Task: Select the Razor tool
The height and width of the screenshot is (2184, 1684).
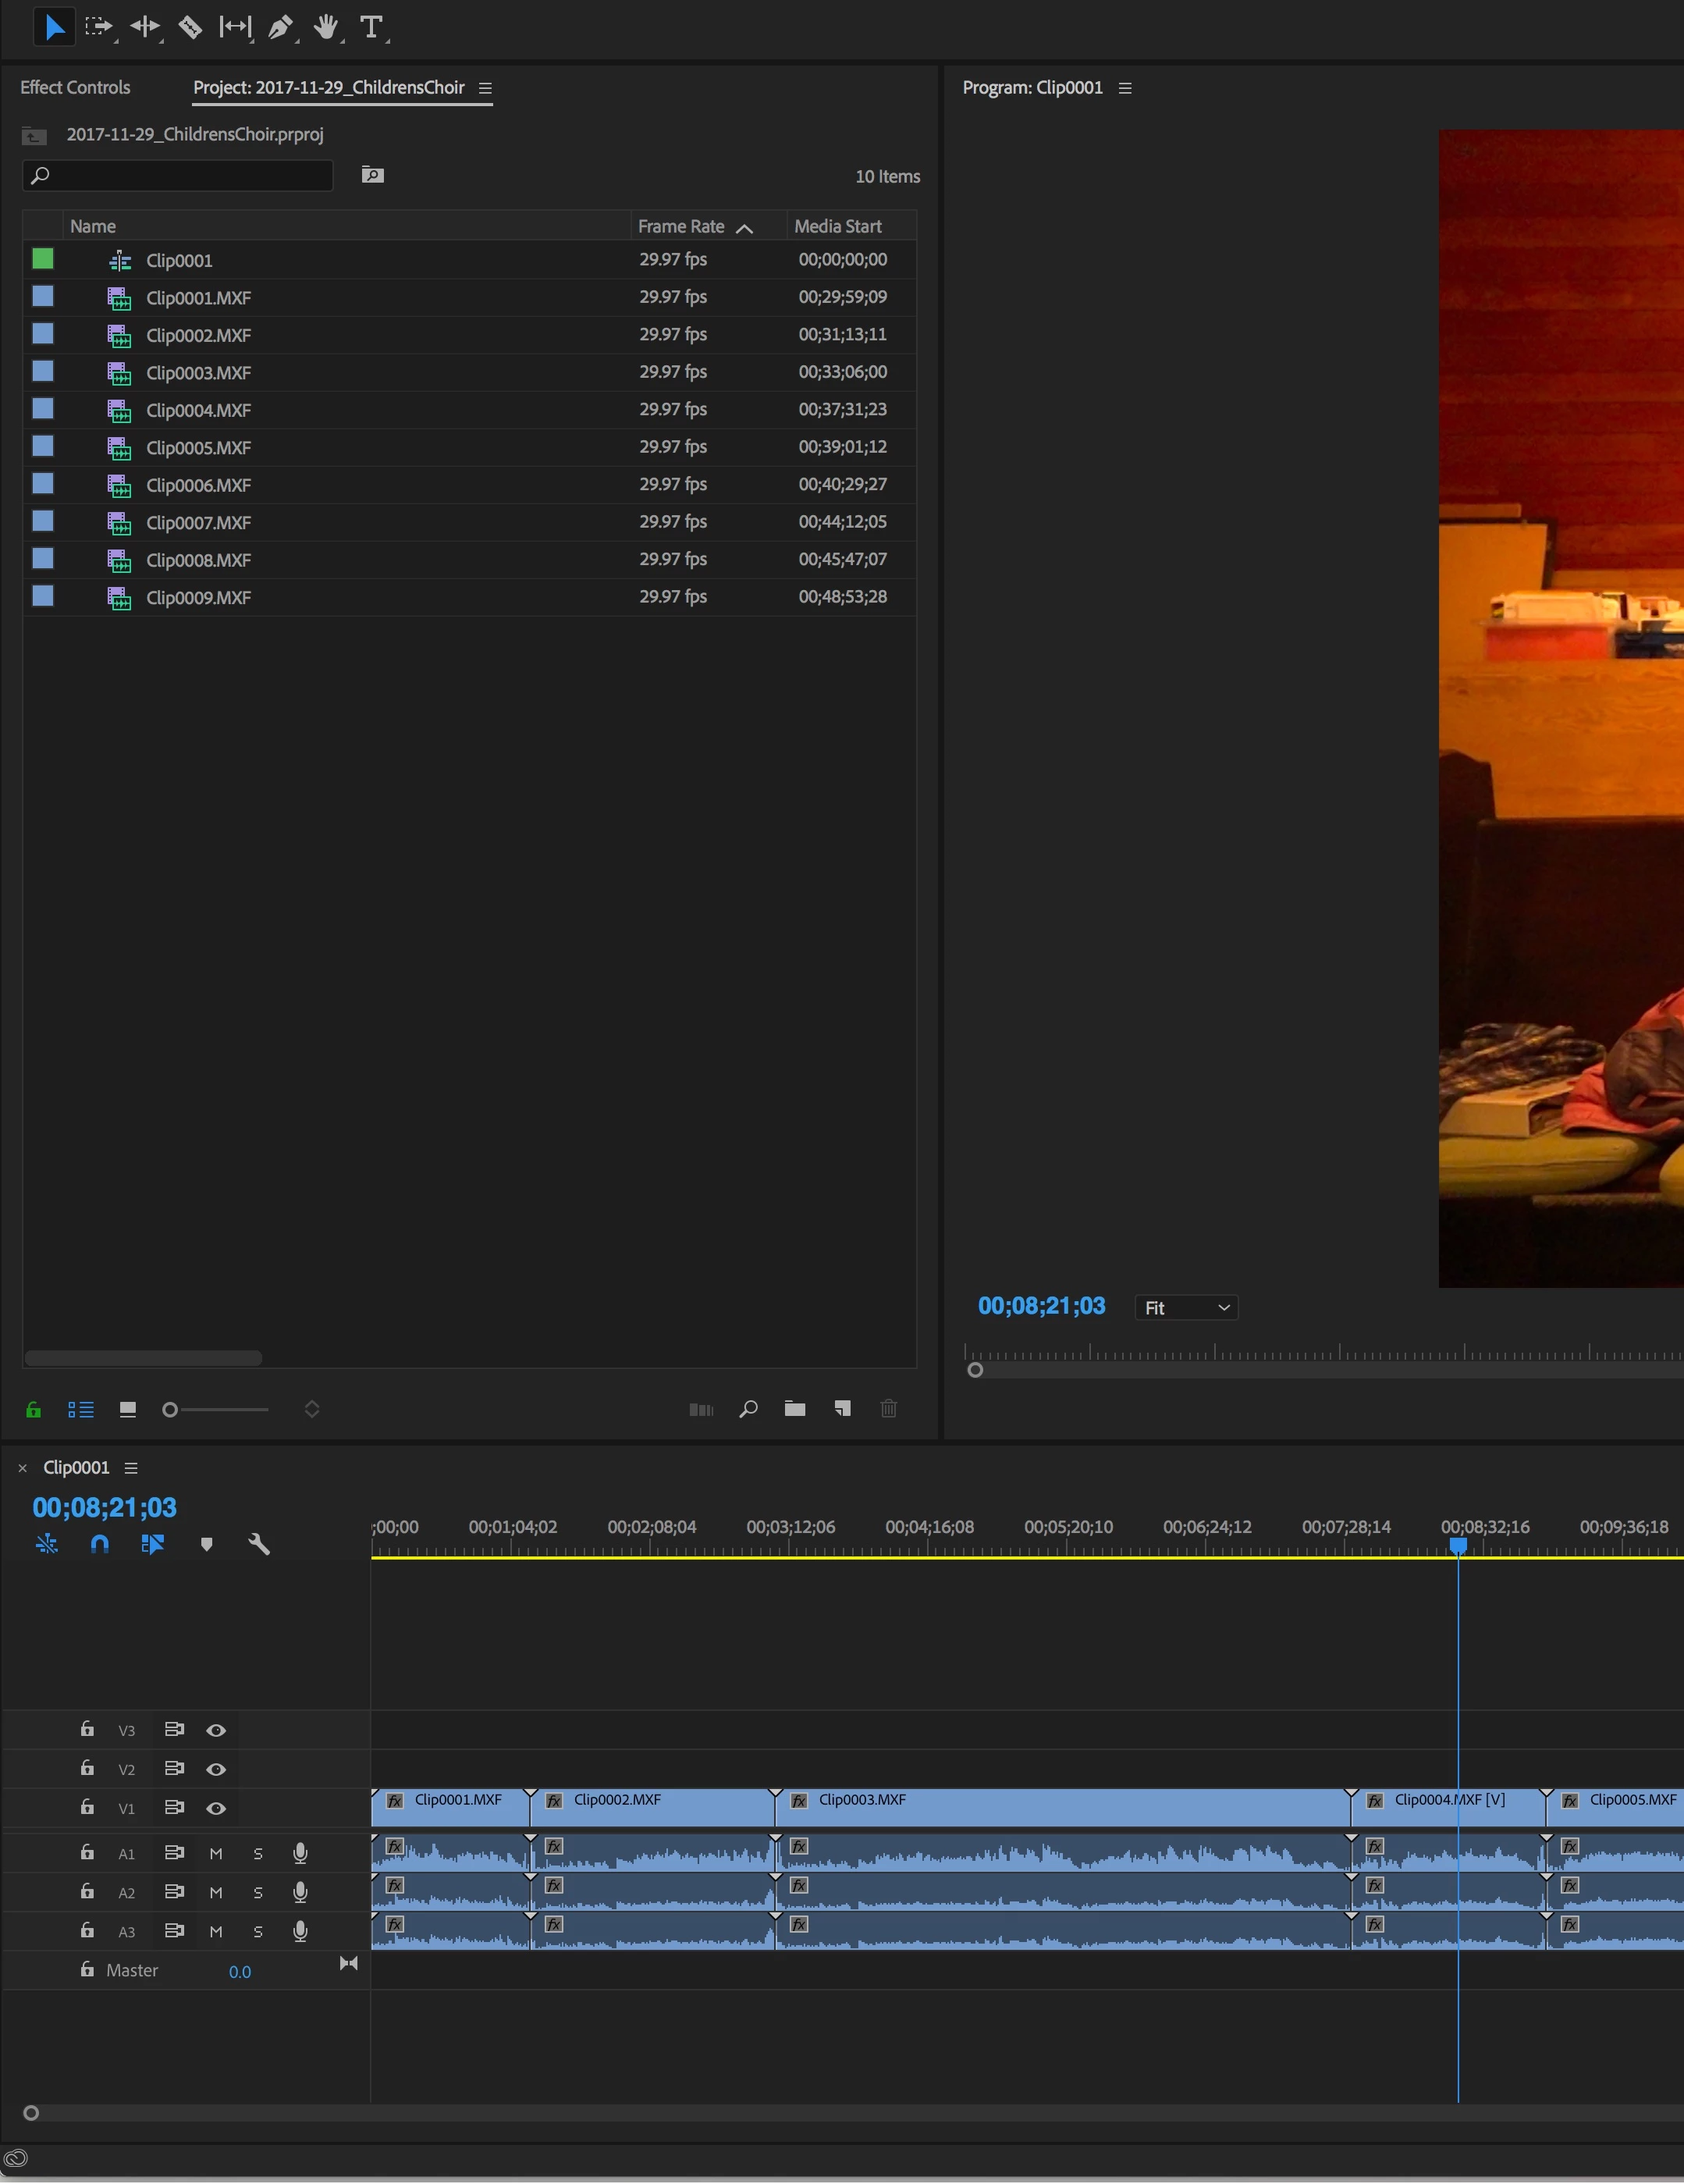Action: click(x=189, y=28)
